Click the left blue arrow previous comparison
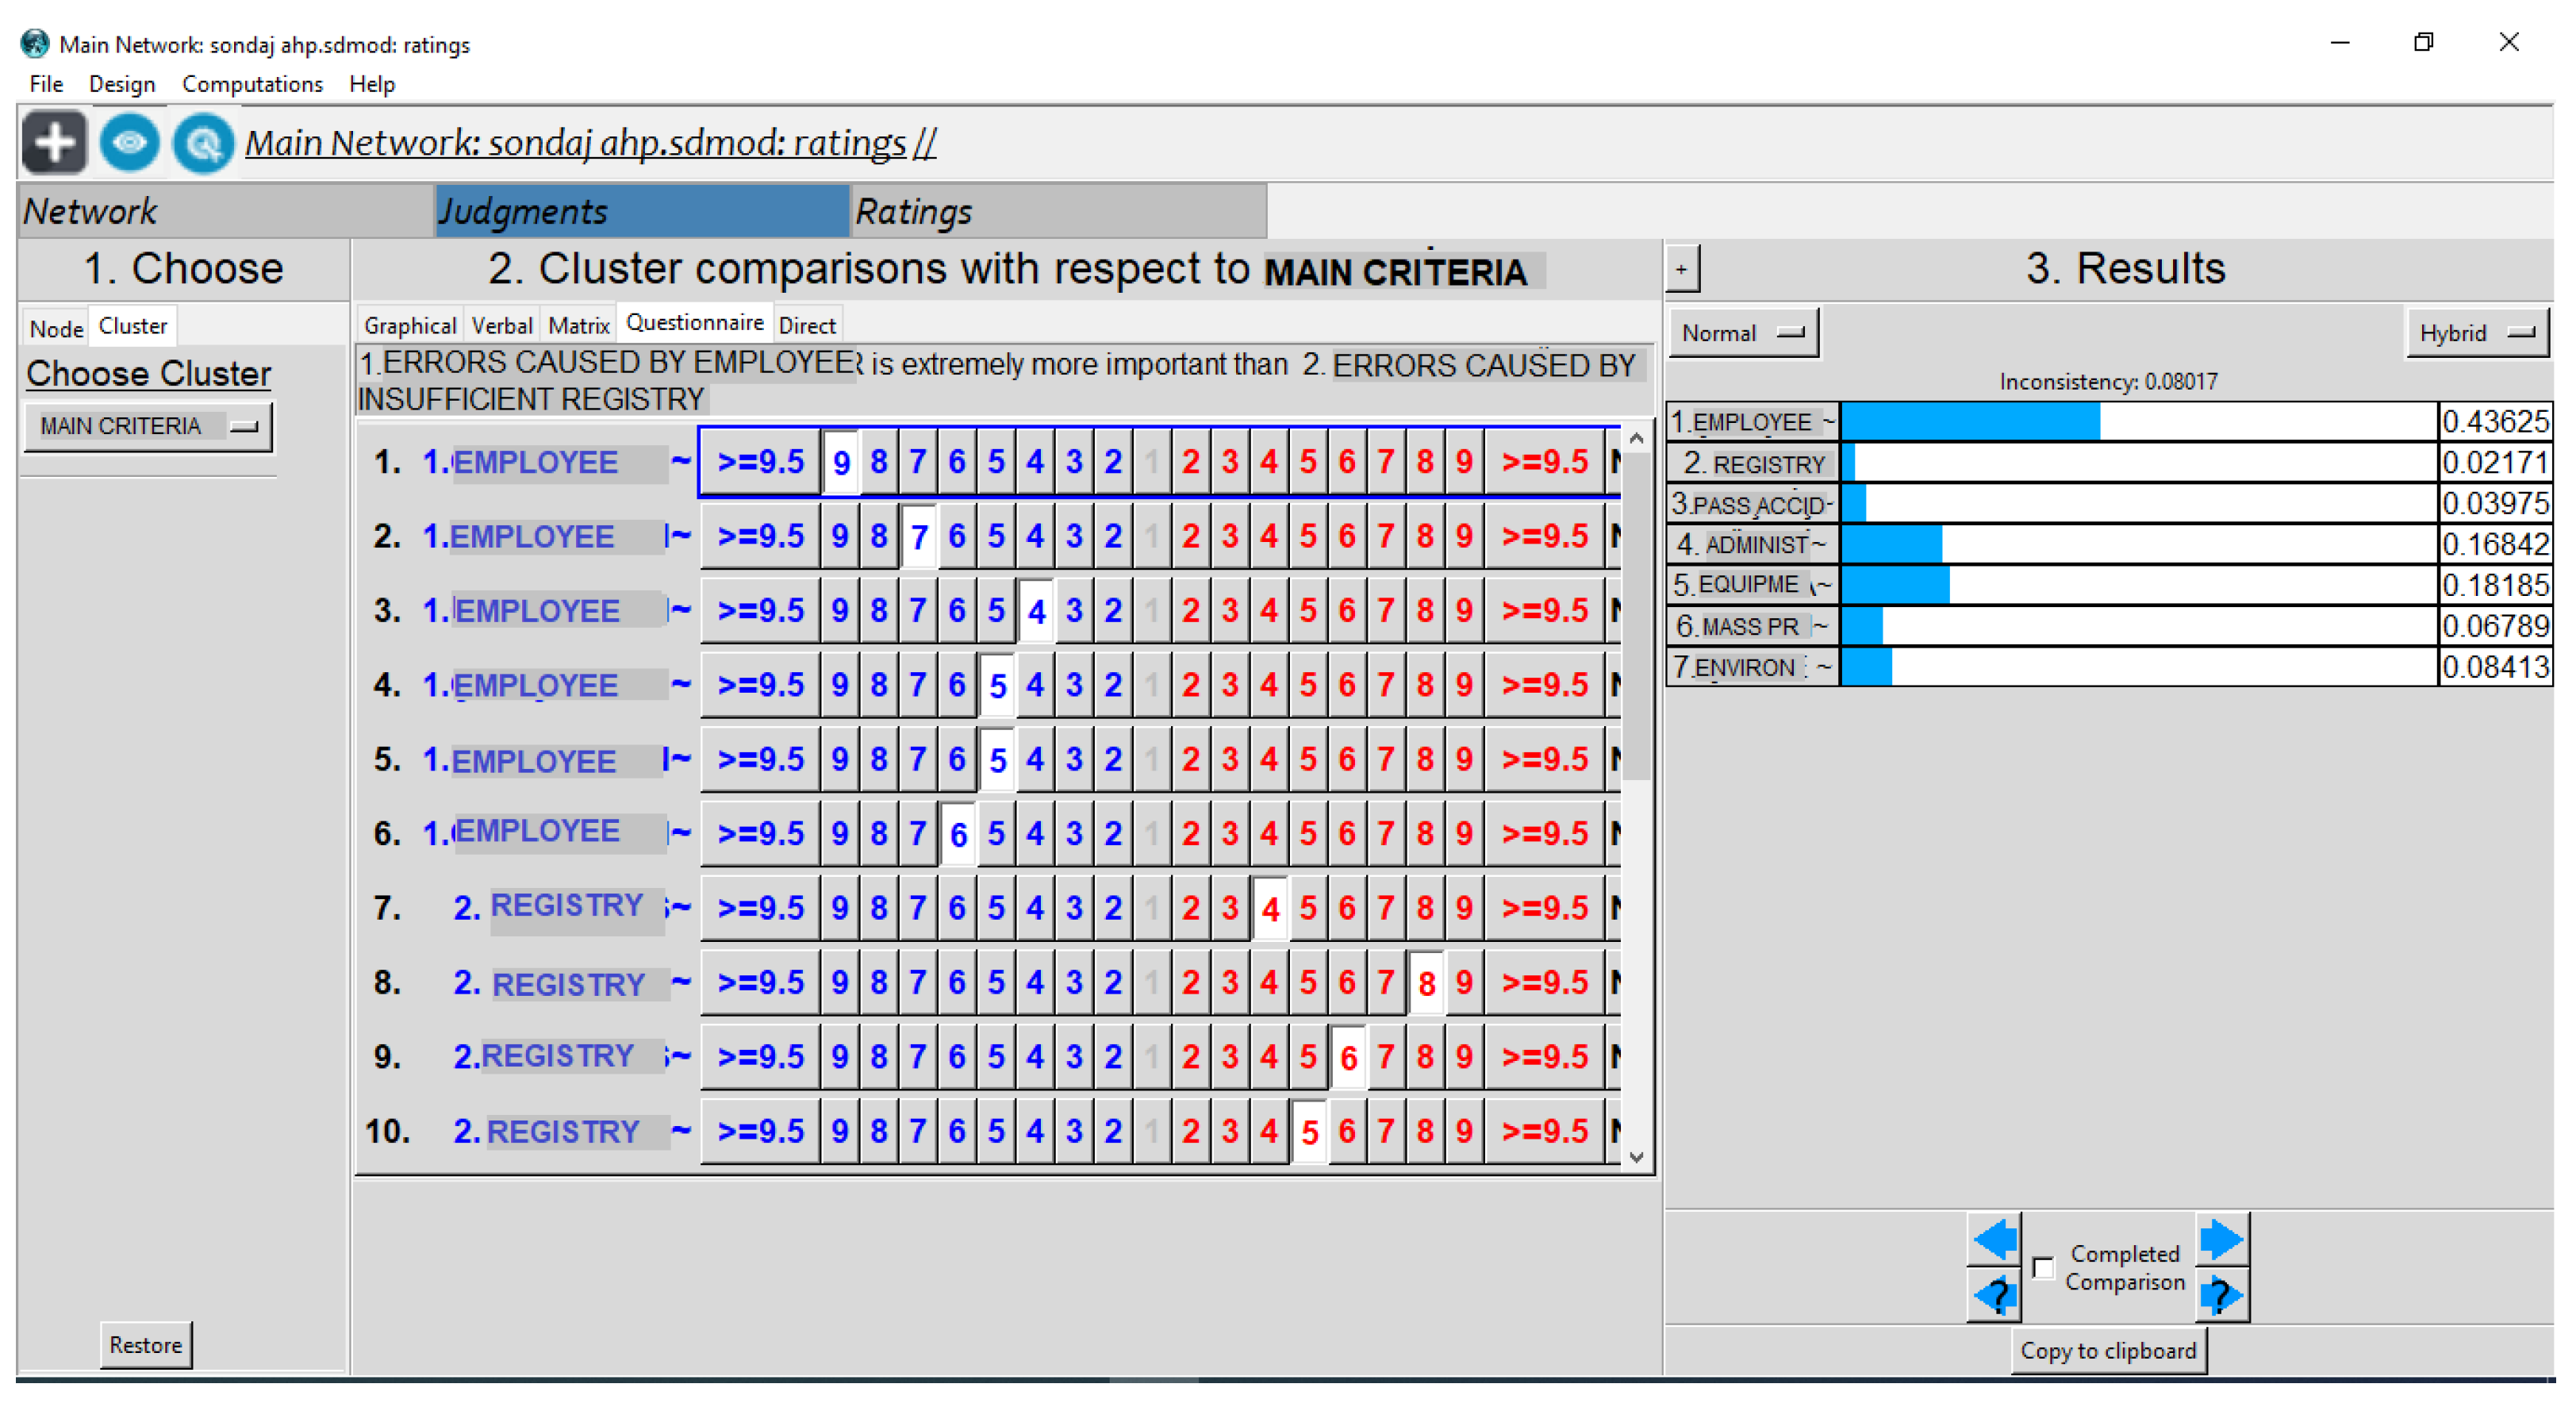 click(1994, 1239)
